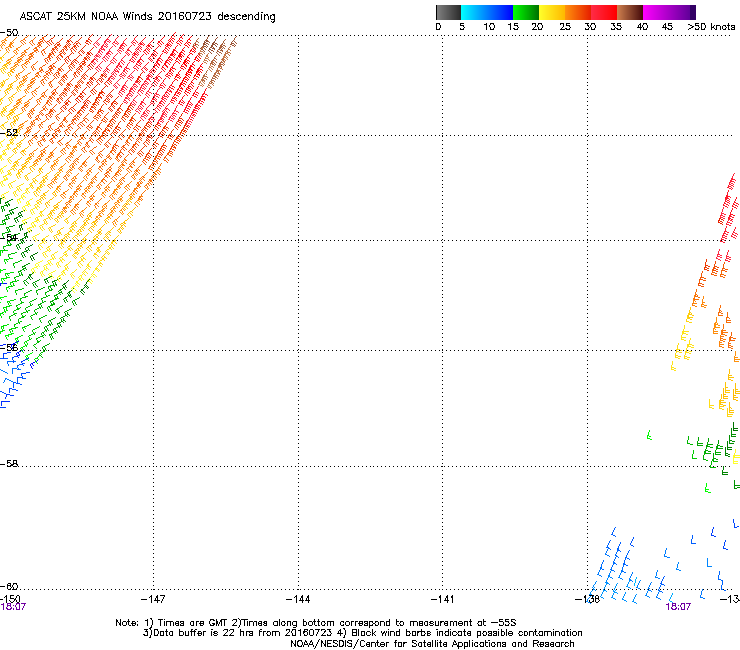
Task: Click the purple '18:07' time at bottom left
Action: [x=13, y=607]
